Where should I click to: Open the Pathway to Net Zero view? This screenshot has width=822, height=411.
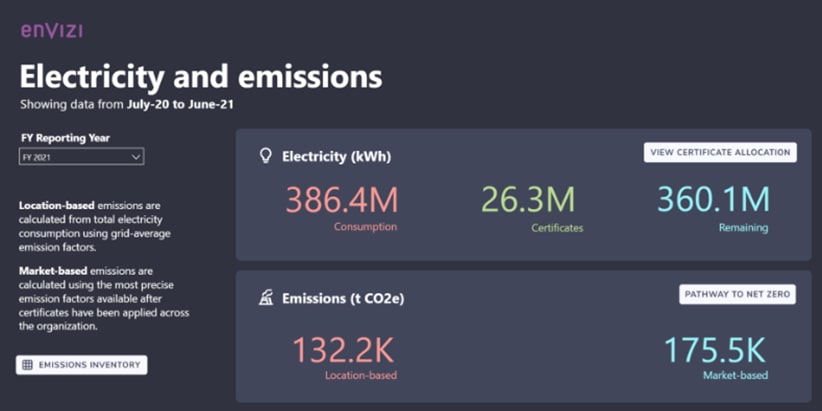tap(738, 295)
